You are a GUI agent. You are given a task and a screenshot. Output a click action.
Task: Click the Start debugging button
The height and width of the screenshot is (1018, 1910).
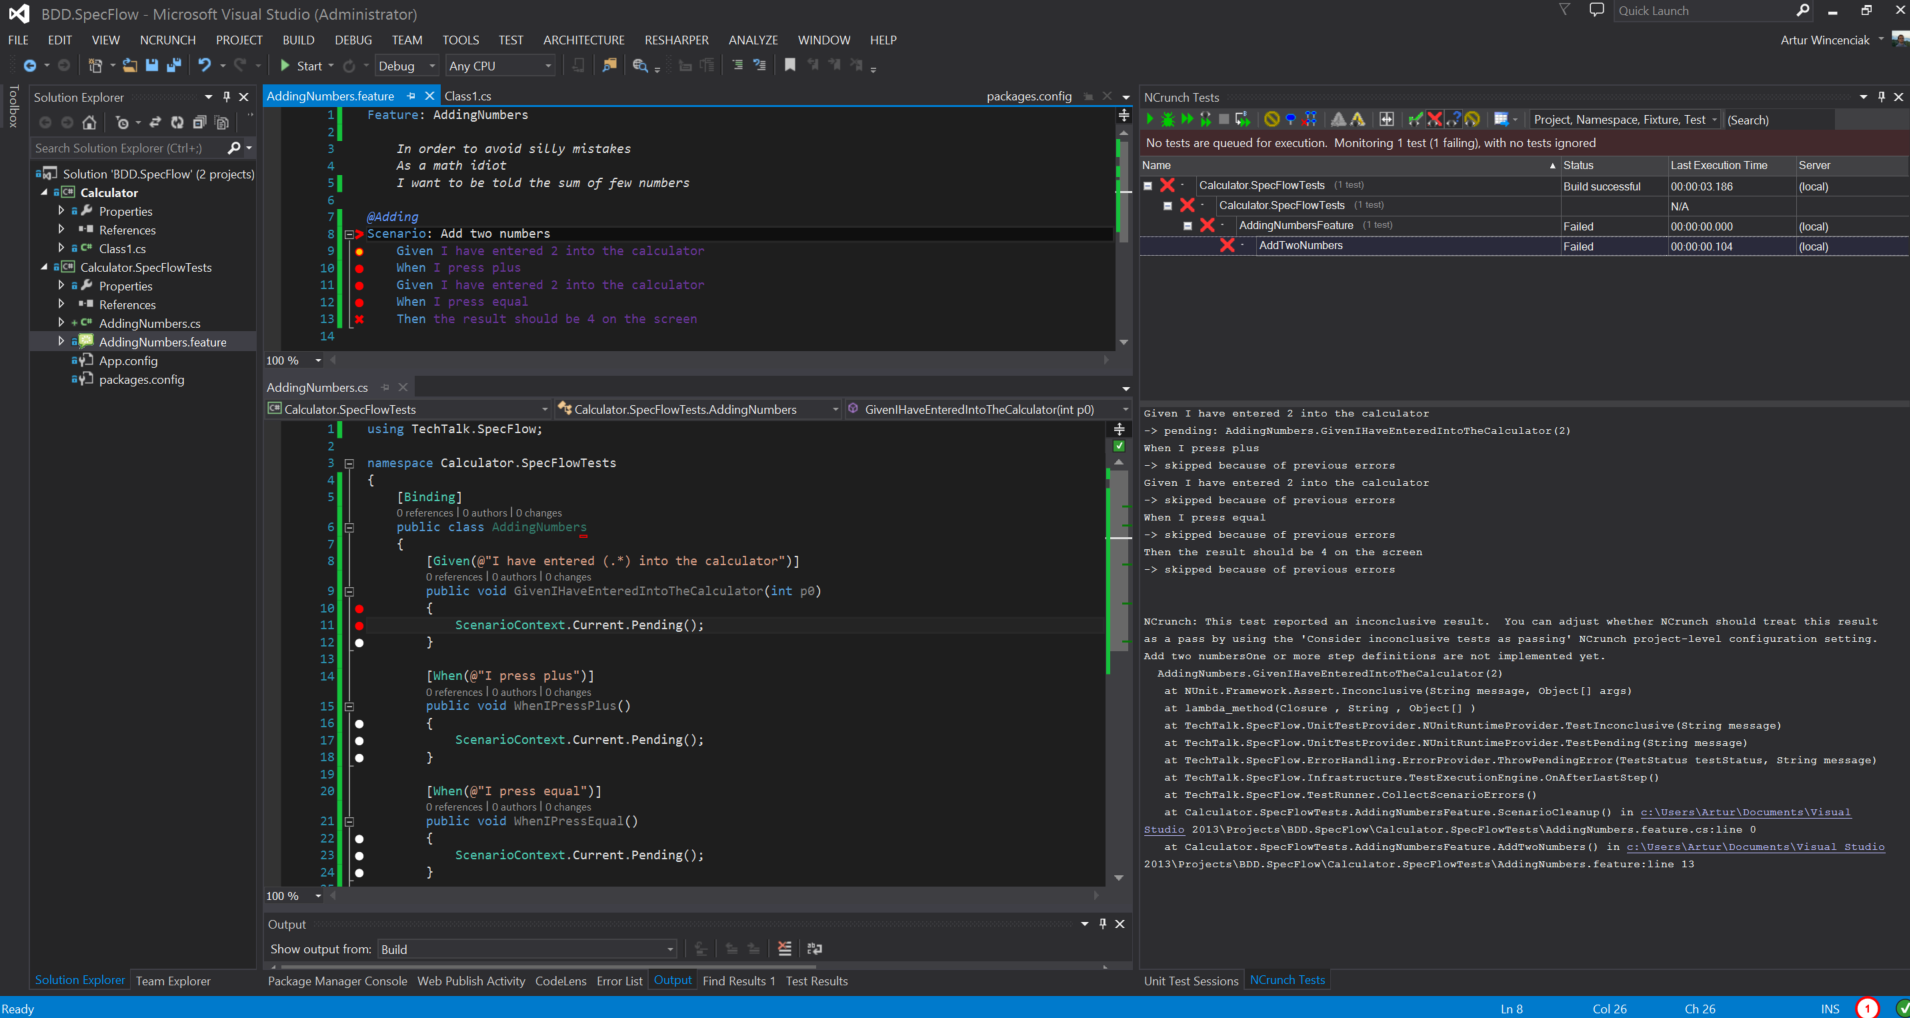300,66
